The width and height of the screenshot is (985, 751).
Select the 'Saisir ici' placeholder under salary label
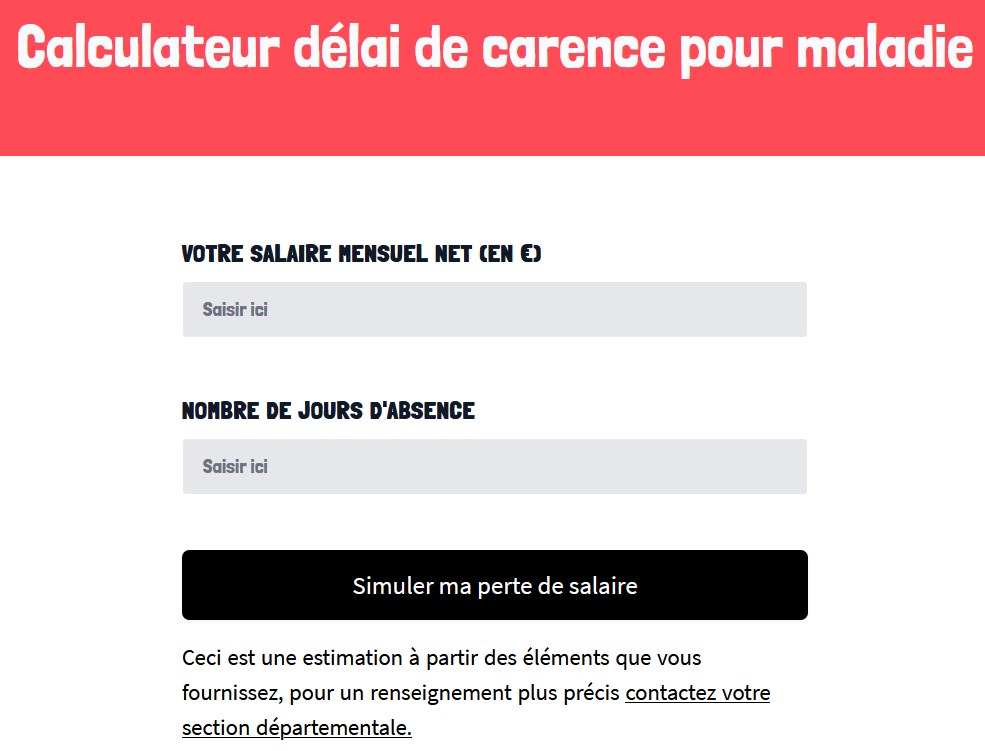[x=235, y=310]
